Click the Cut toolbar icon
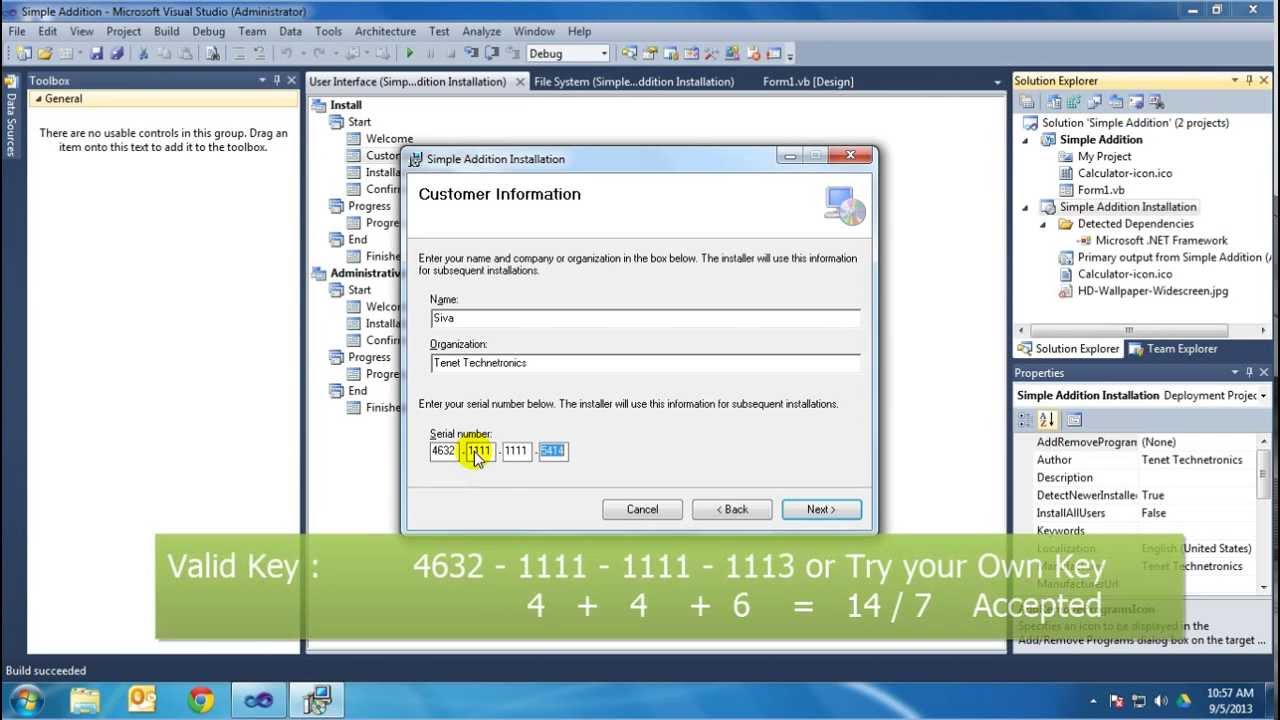 point(143,53)
